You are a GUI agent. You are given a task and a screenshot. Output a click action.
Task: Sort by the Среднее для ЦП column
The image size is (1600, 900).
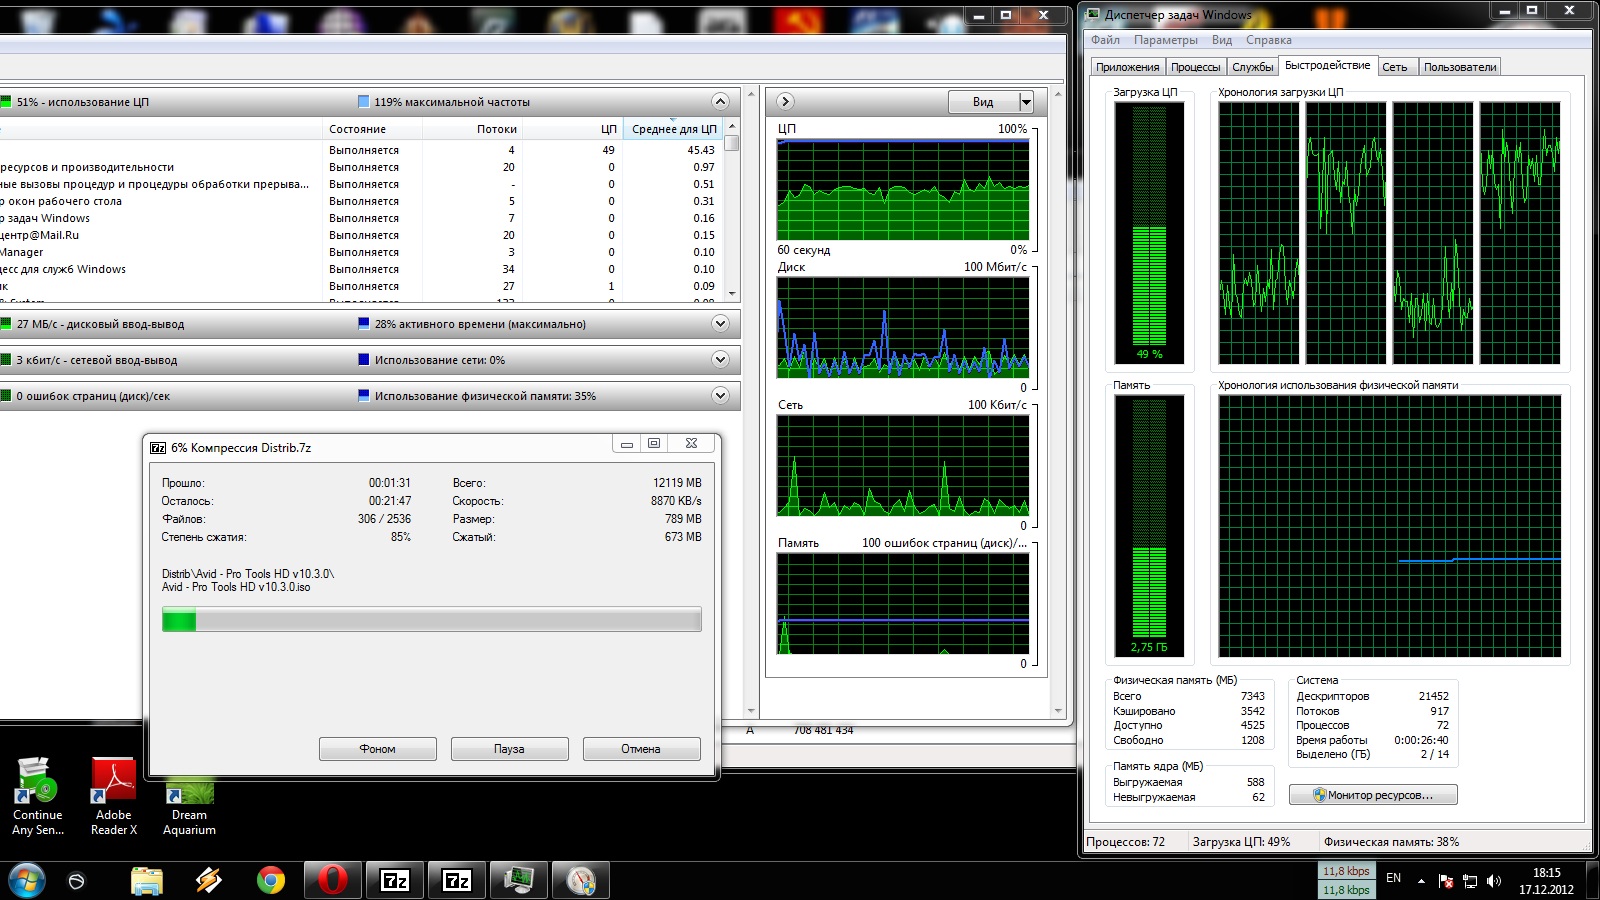pyautogui.click(x=674, y=129)
